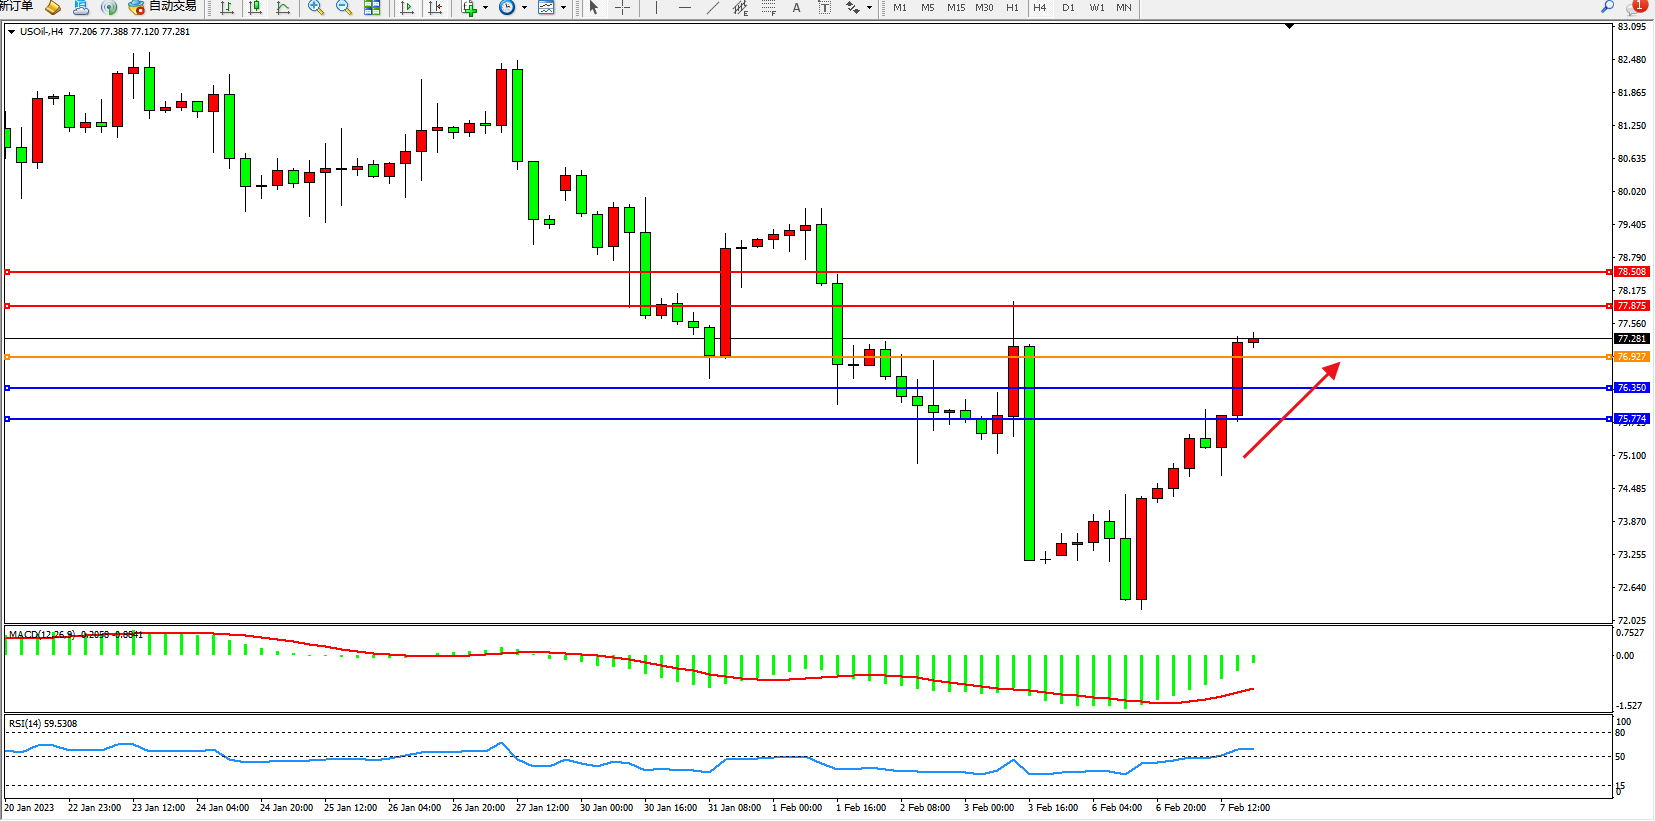Toggle the chart auto-scroll button

[x=407, y=8]
